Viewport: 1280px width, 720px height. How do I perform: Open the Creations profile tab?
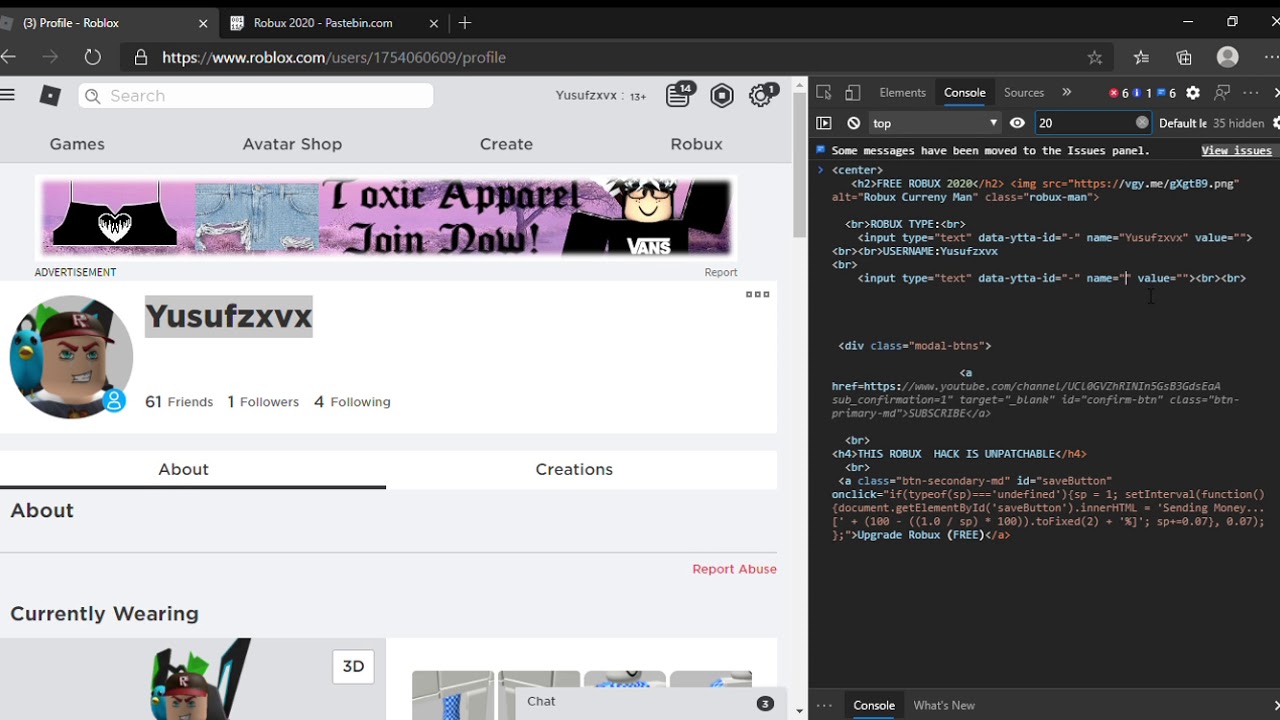(x=574, y=469)
